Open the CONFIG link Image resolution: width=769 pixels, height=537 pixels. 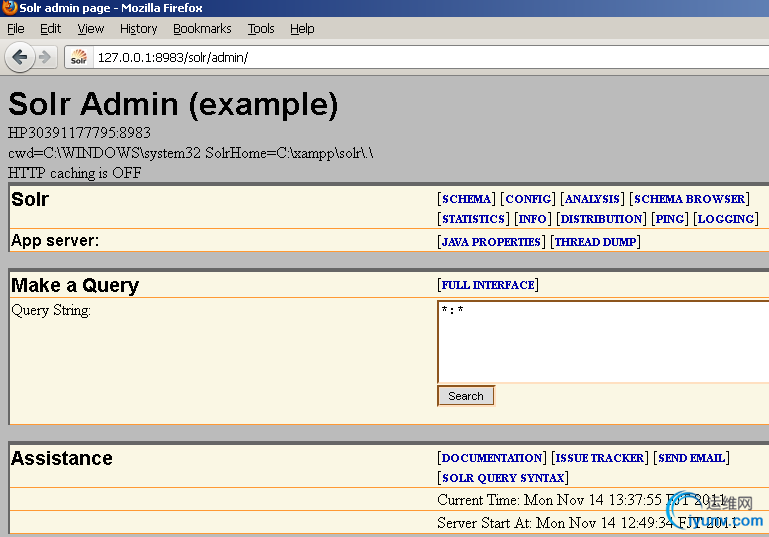click(528, 199)
